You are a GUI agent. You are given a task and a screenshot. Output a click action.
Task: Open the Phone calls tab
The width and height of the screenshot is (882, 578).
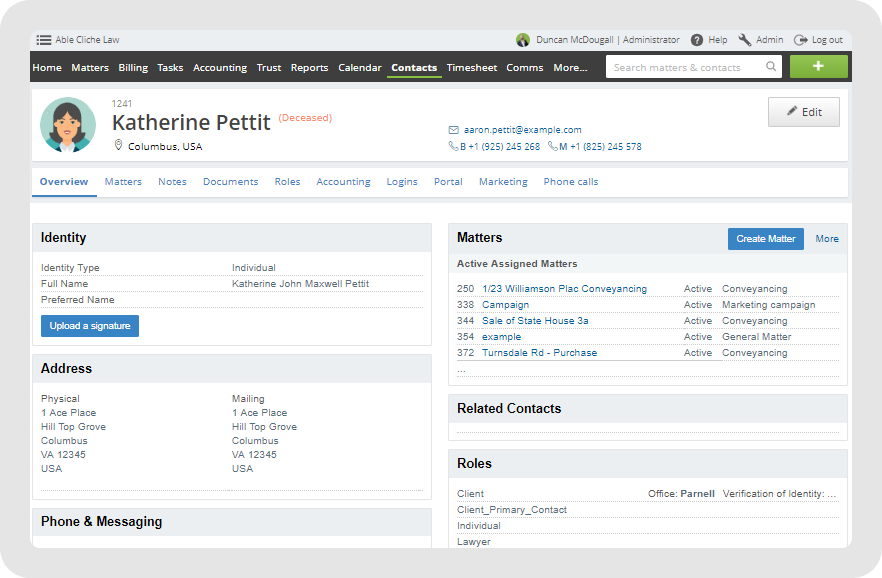click(x=570, y=182)
